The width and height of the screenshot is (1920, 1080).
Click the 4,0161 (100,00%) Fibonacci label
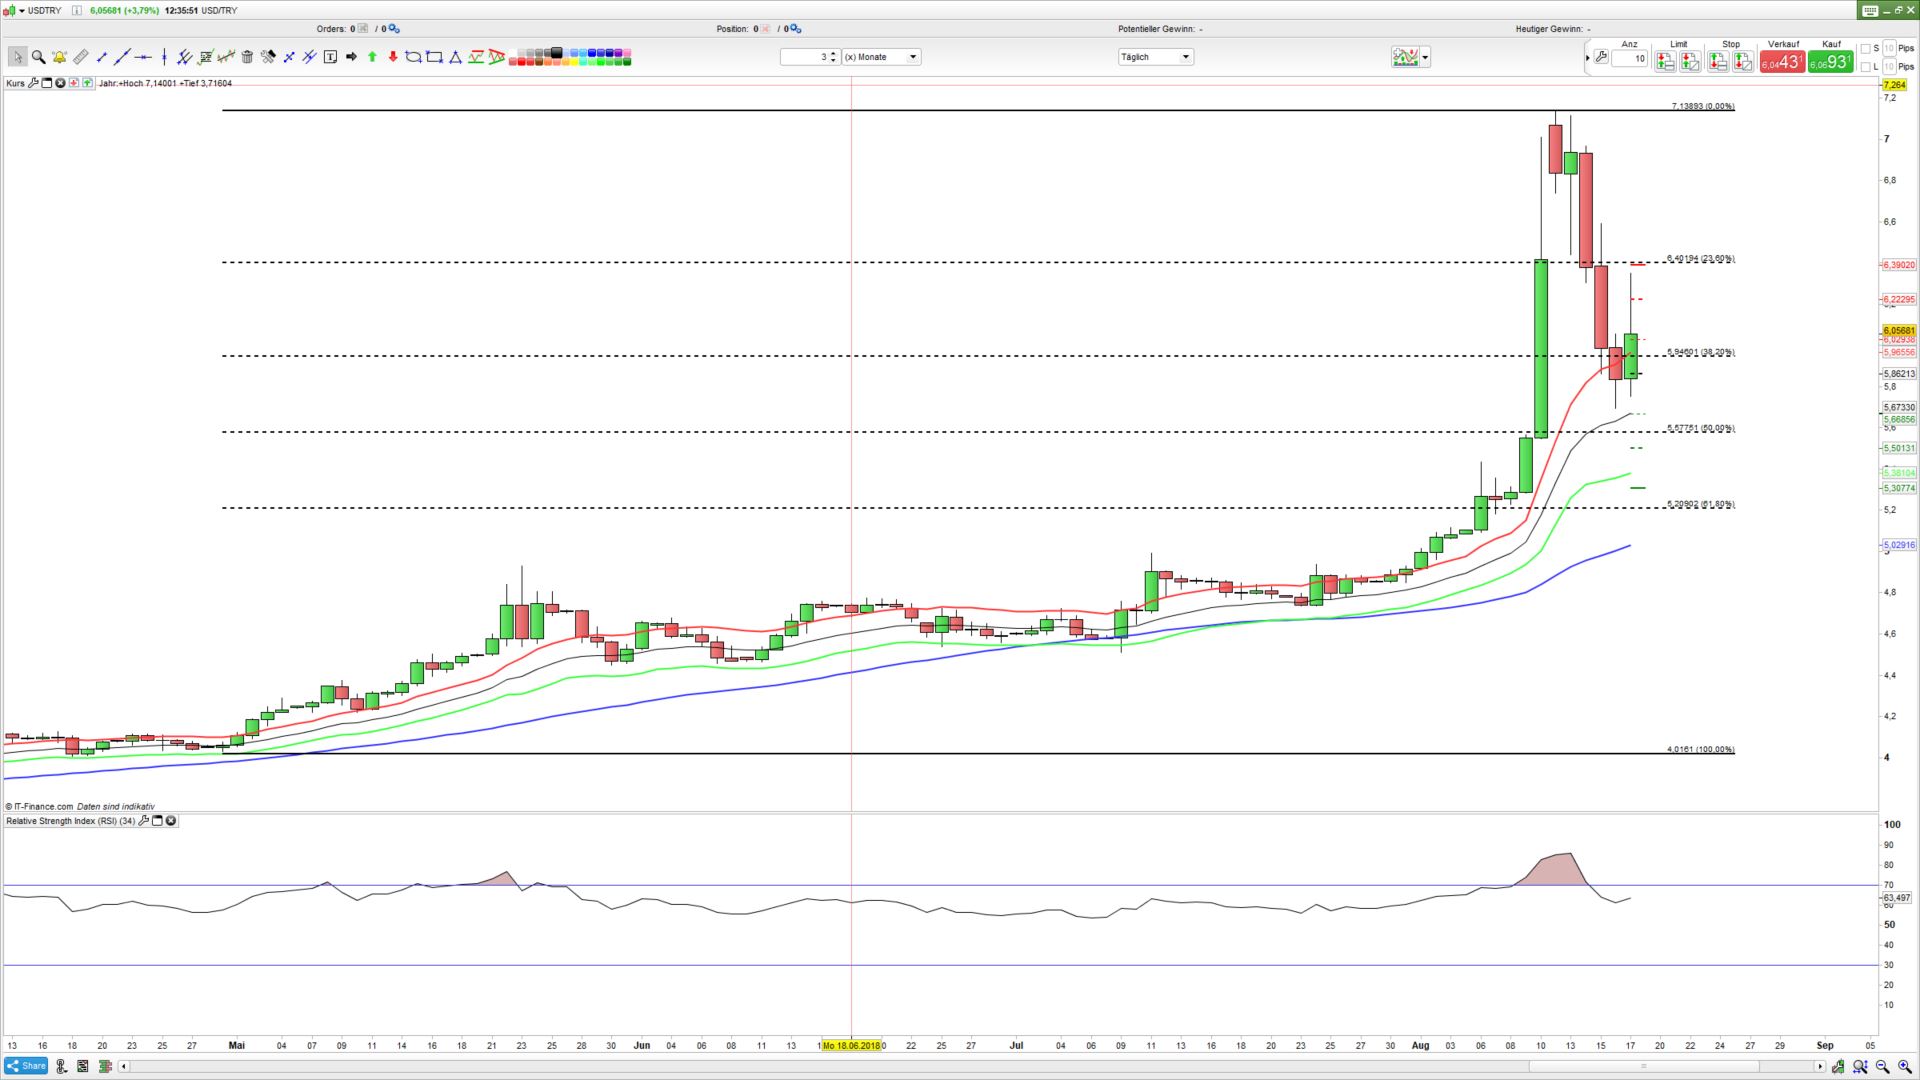1701,749
